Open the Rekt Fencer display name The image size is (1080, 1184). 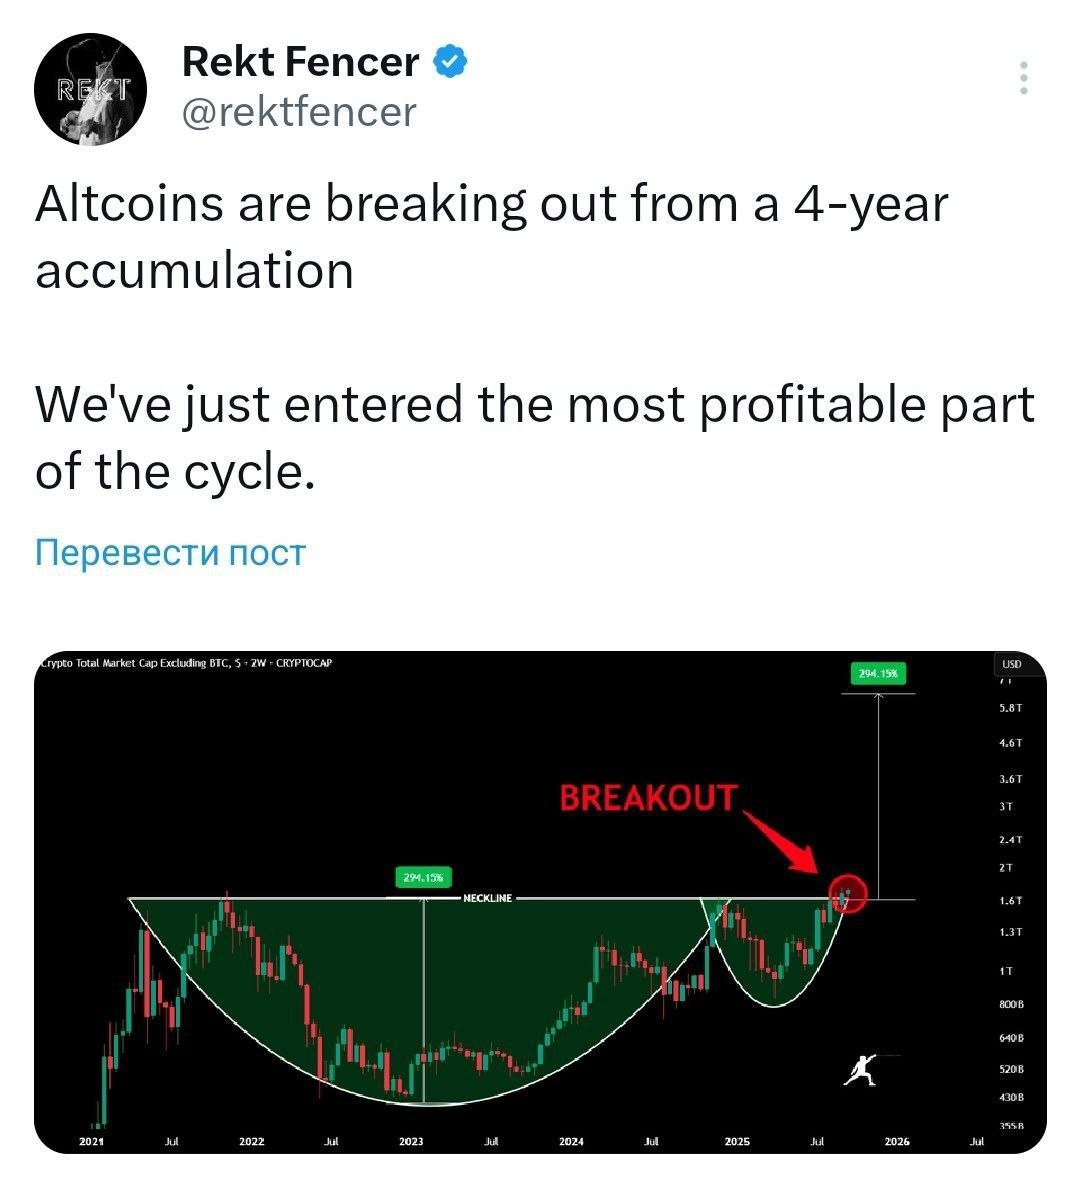300,62
